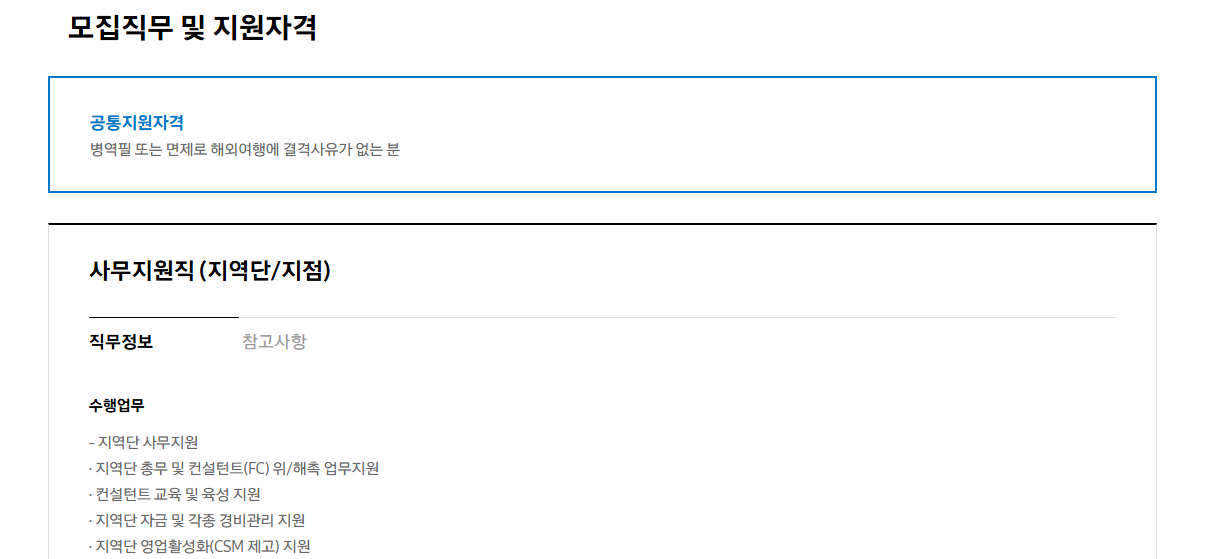Click the 컨설턴트 교육 및 육성 지원 line
The height and width of the screenshot is (559, 1205).
click(175, 494)
